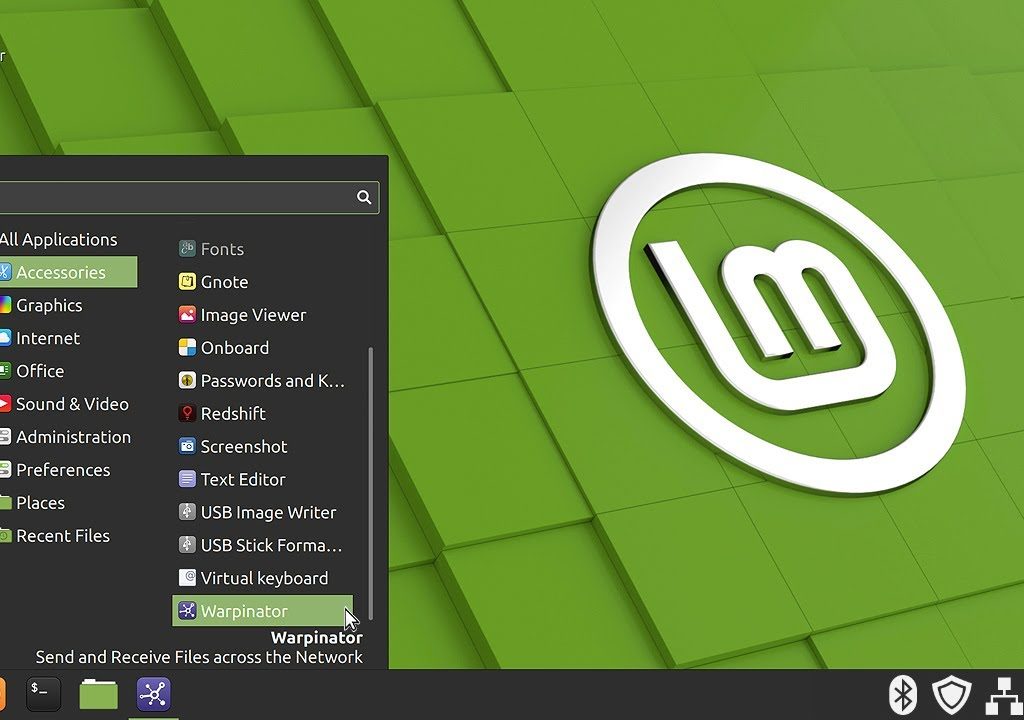Select Passwords and K… label

point(272,381)
